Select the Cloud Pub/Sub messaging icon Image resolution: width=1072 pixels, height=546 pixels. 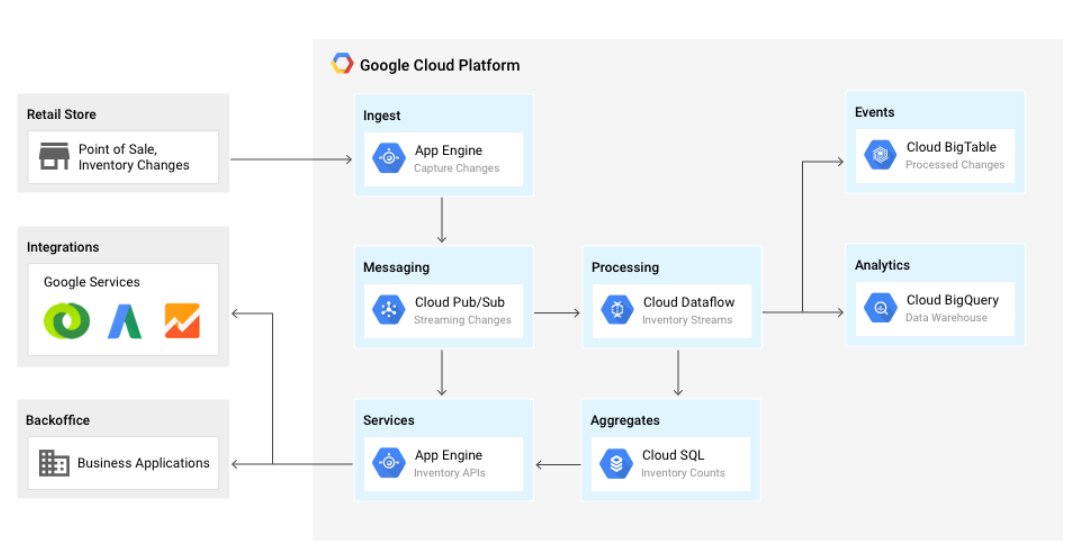tap(389, 310)
